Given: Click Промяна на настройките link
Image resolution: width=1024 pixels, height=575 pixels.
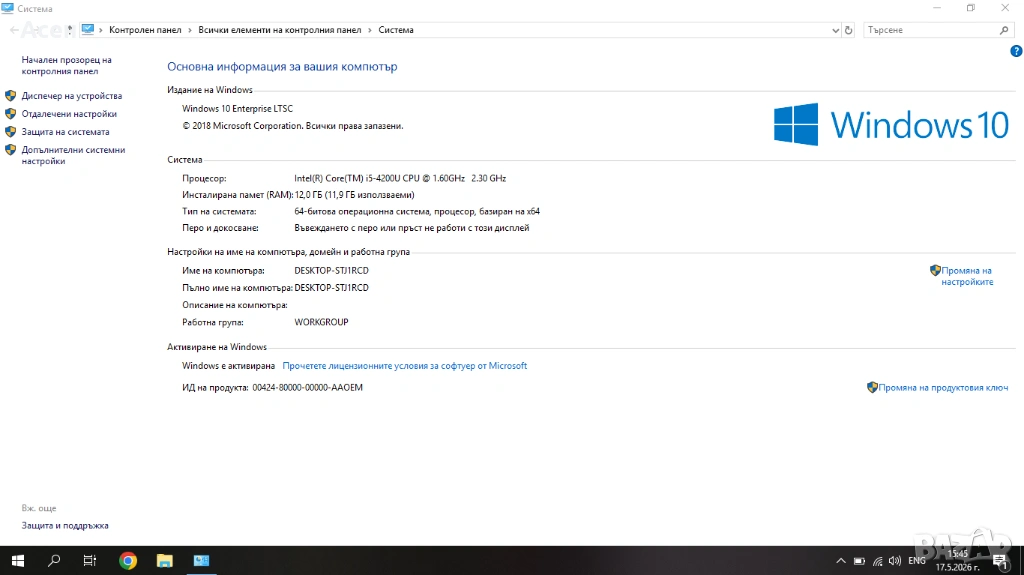Looking at the screenshot, I should tap(967, 276).
